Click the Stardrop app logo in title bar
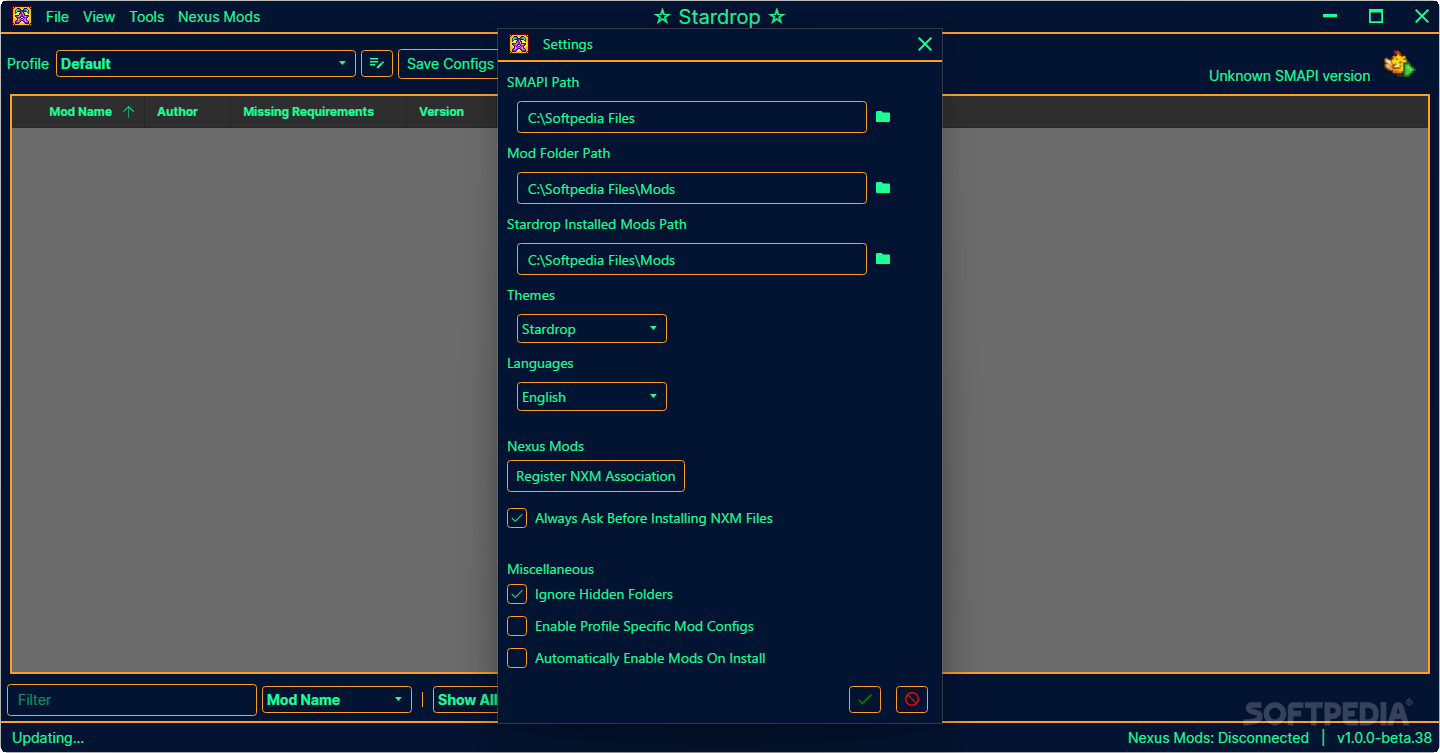Screen dimensions: 1440x753 (x=22, y=16)
